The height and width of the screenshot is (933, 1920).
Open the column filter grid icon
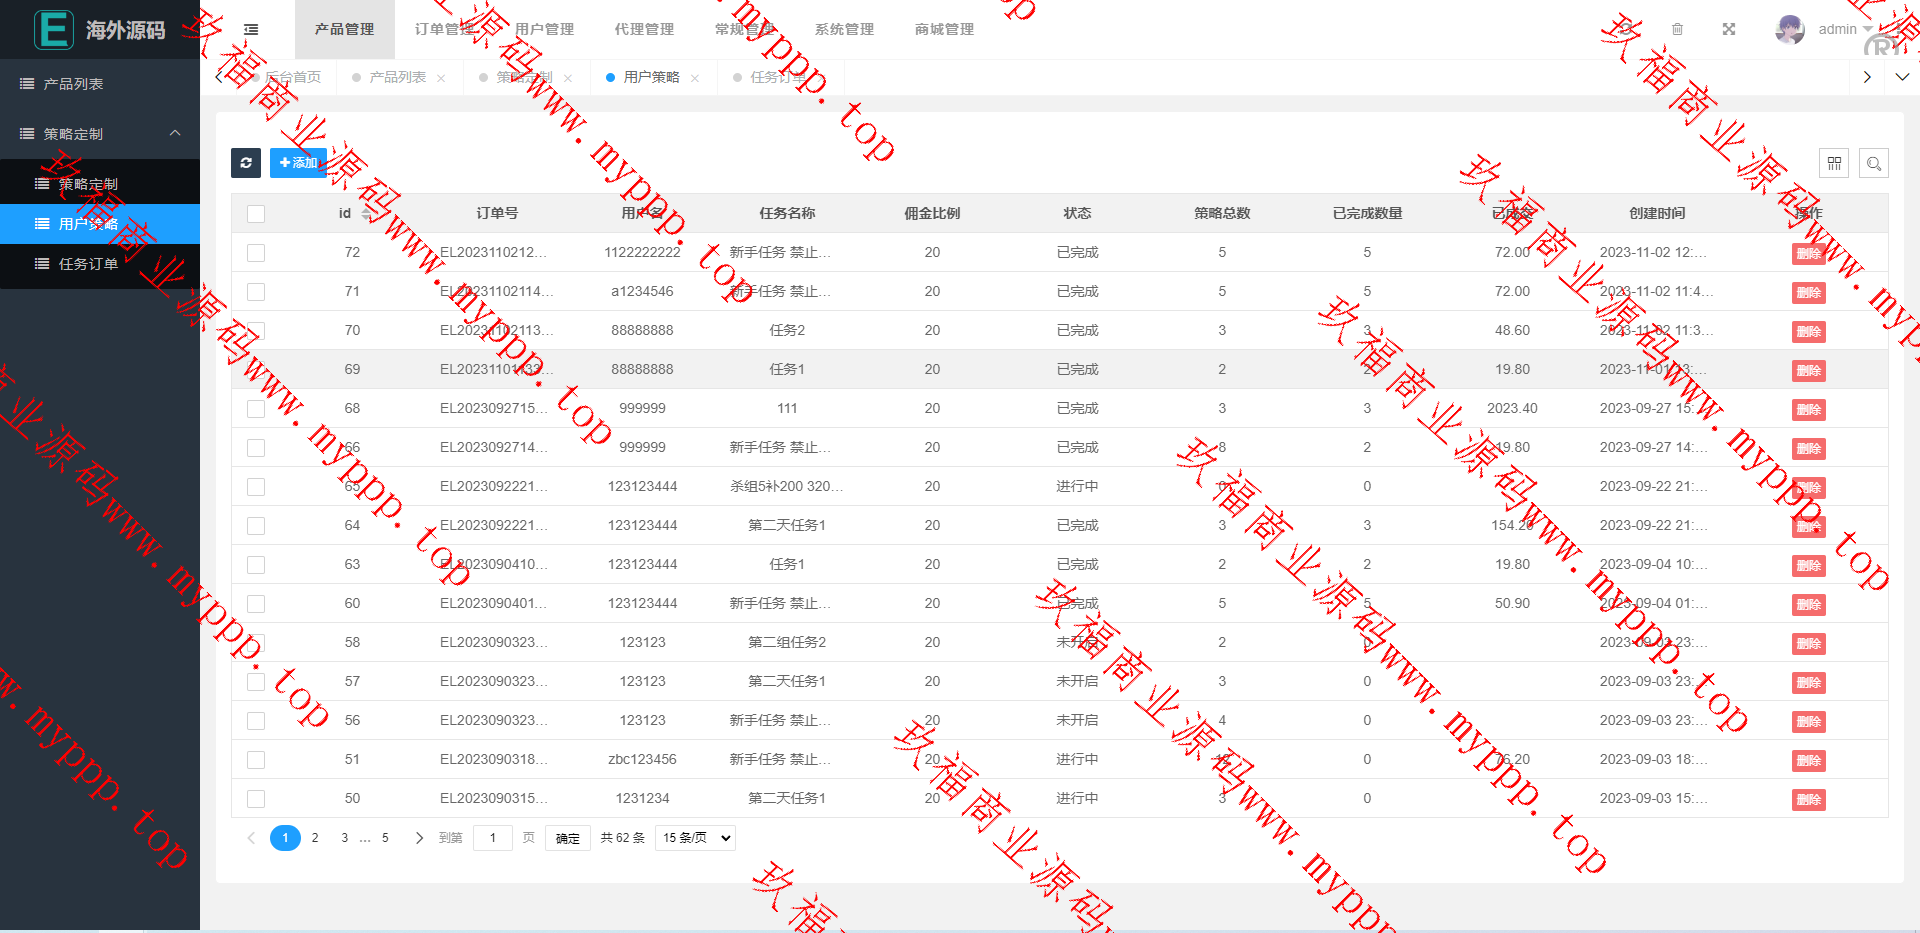(1834, 163)
